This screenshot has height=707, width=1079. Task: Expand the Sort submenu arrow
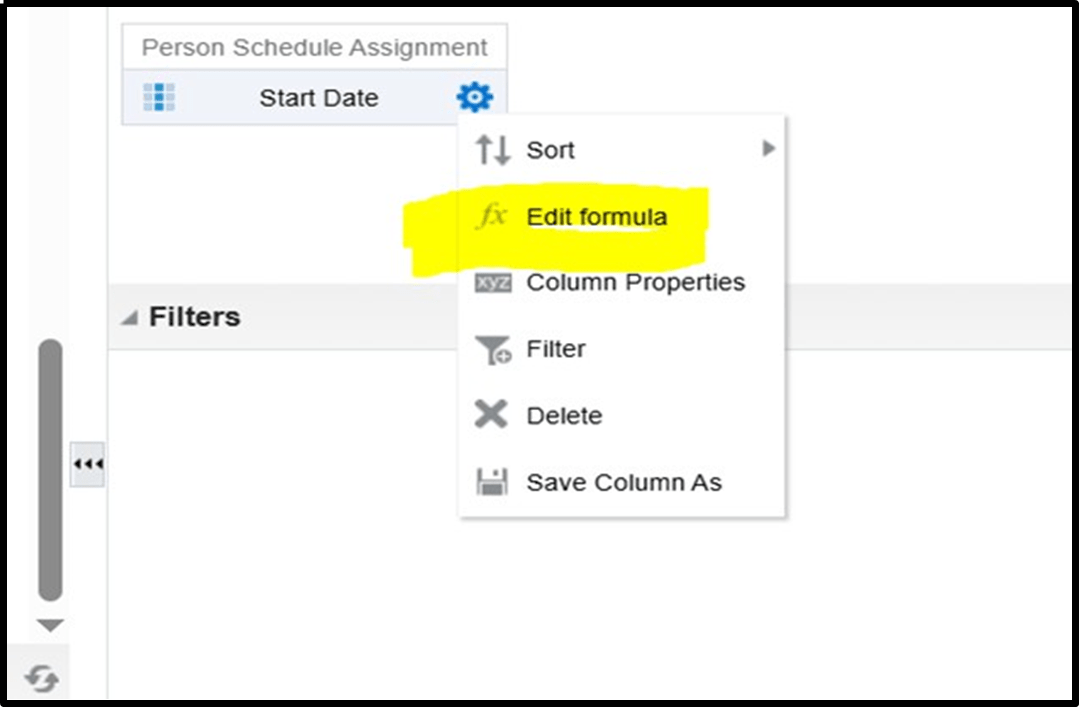[x=769, y=148]
